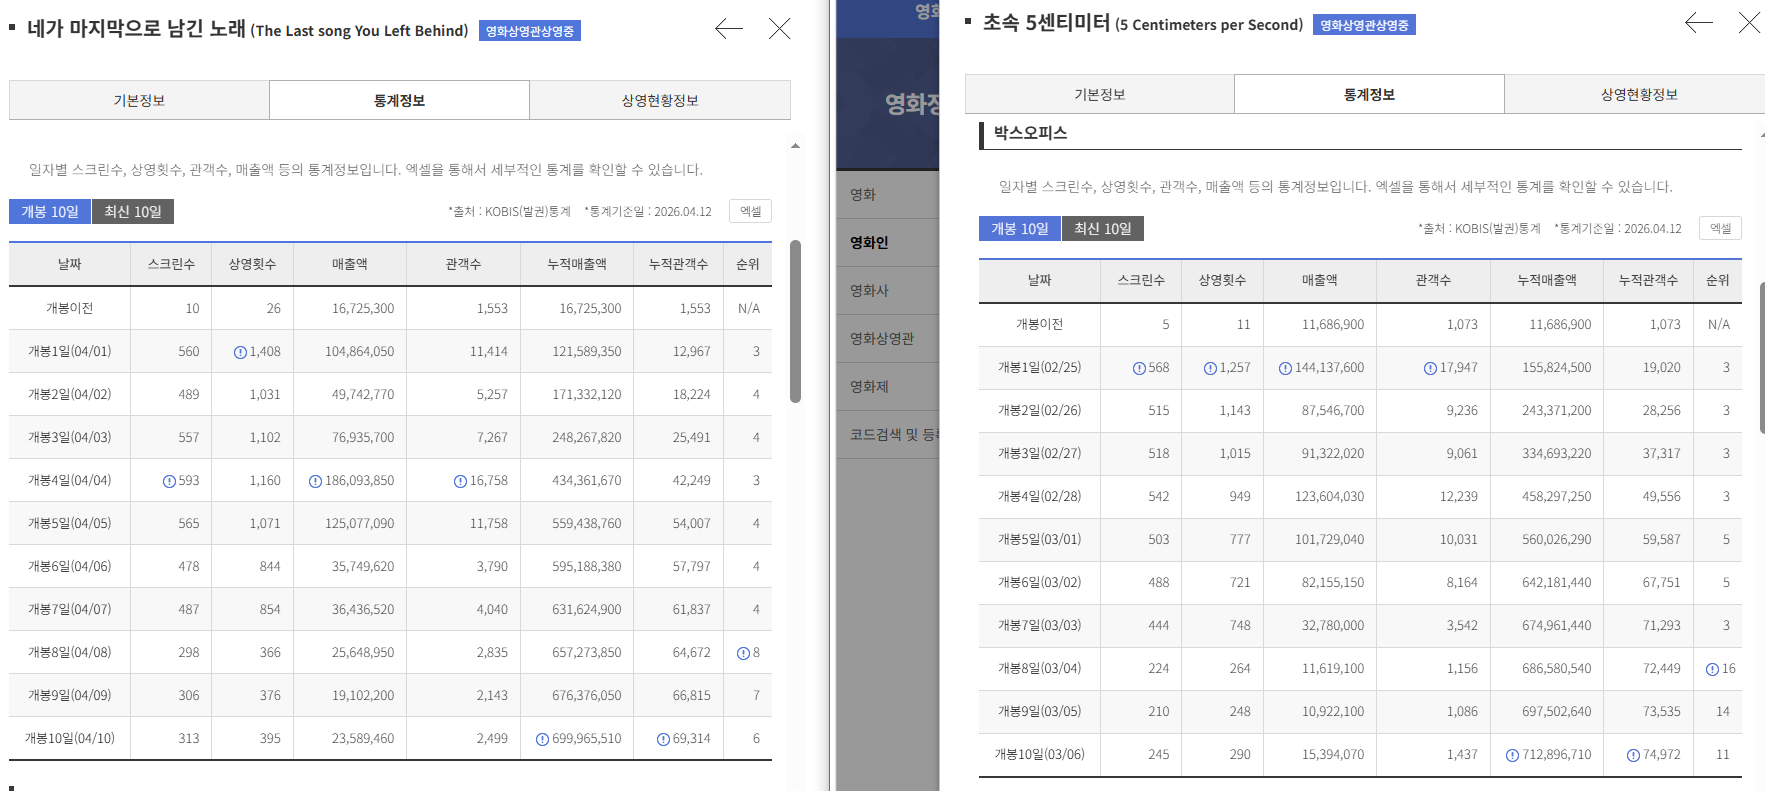Click the peak marker icon beside 1,257
1765x791 pixels.
tap(1210, 368)
